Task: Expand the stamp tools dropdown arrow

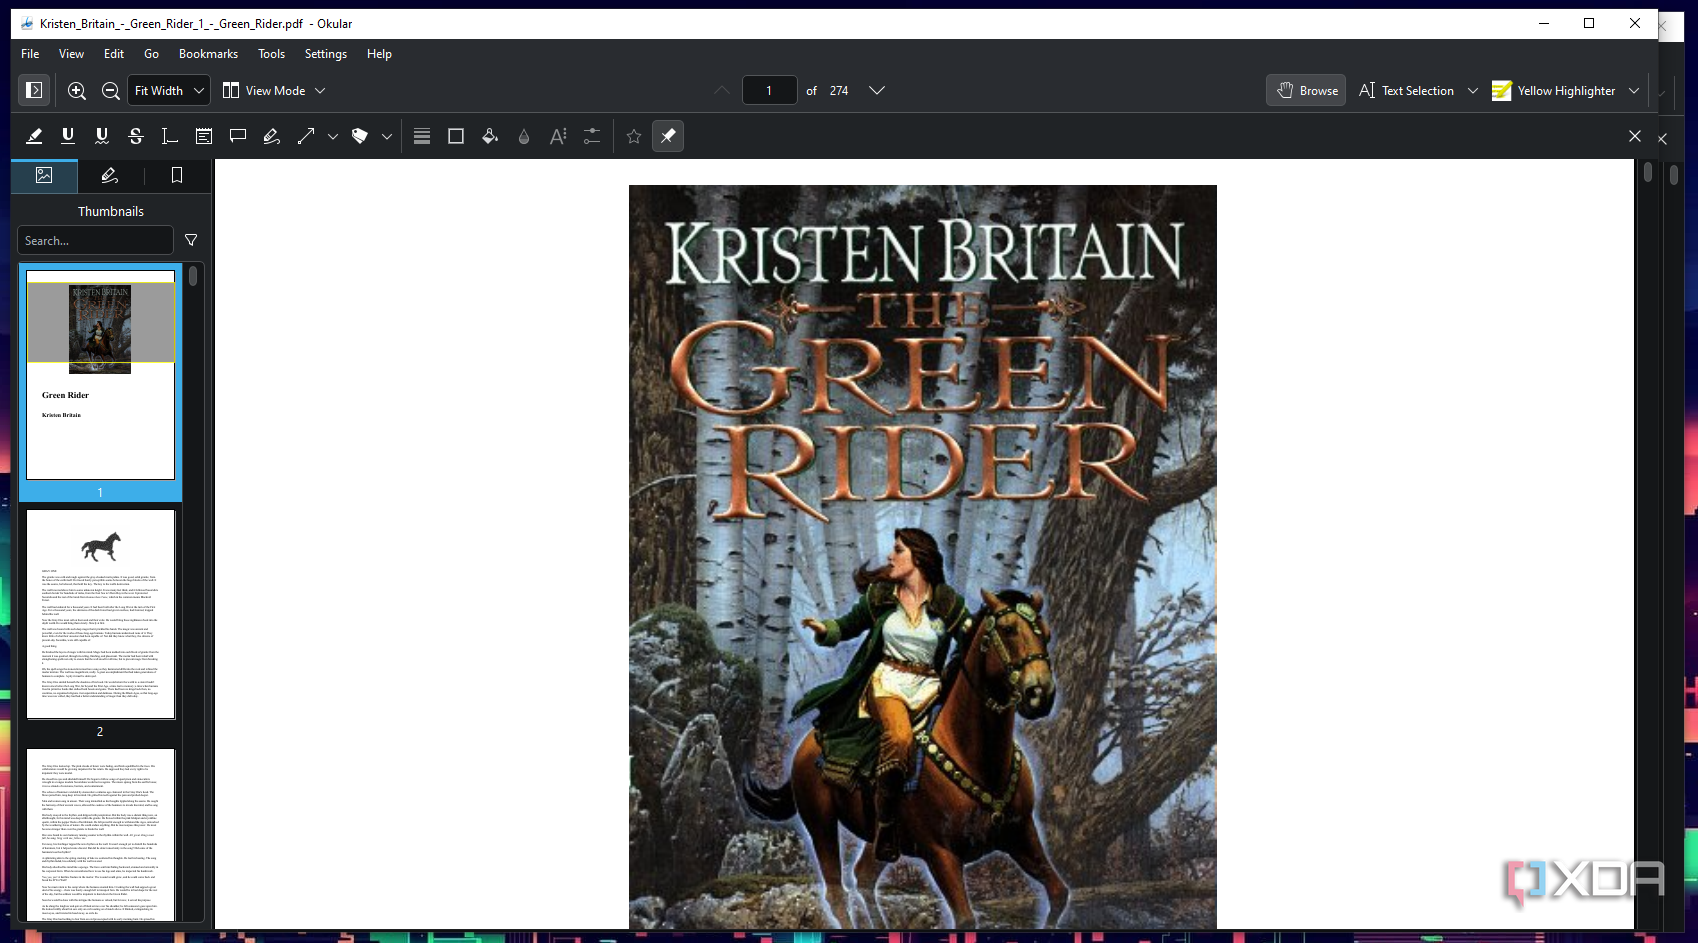Action: [386, 136]
